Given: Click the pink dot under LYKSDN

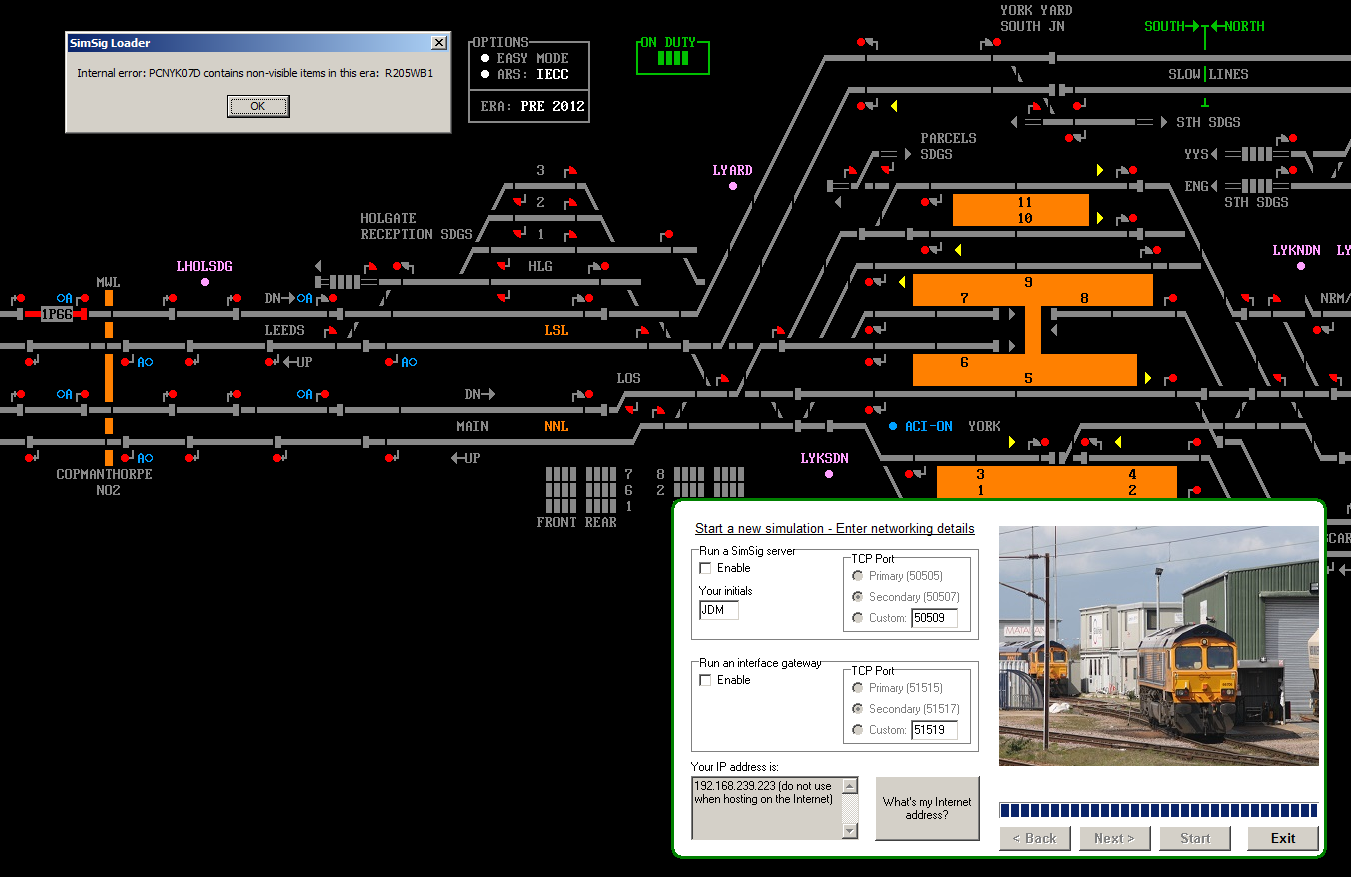Looking at the screenshot, I should click(x=829, y=474).
